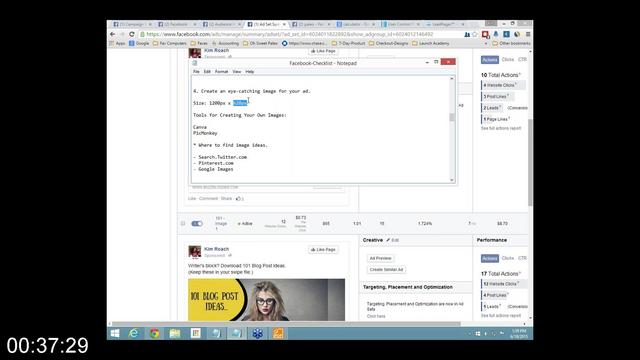Edit Creative via pencil Edit link
This screenshot has width=640, height=360.
pyautogui.click(x=393, y=240)
